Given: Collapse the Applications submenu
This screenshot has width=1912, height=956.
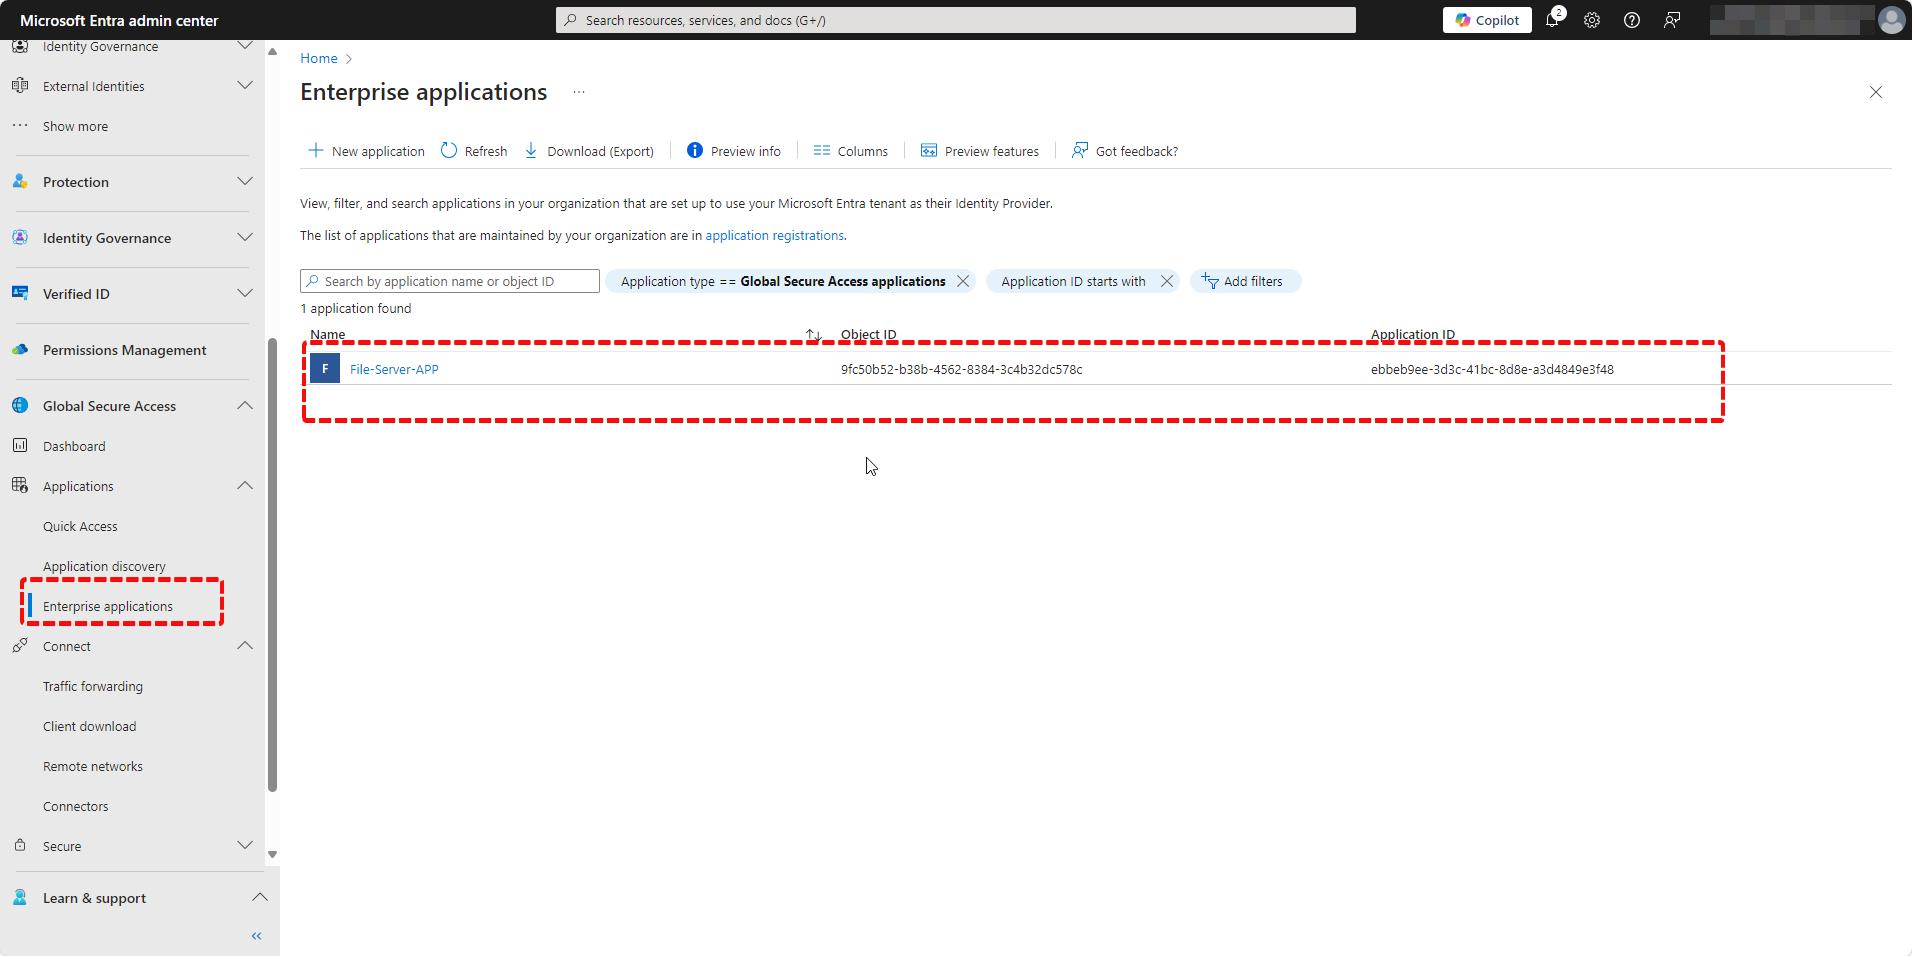Looking at the screenshot, I should click(x=244, y=486).
